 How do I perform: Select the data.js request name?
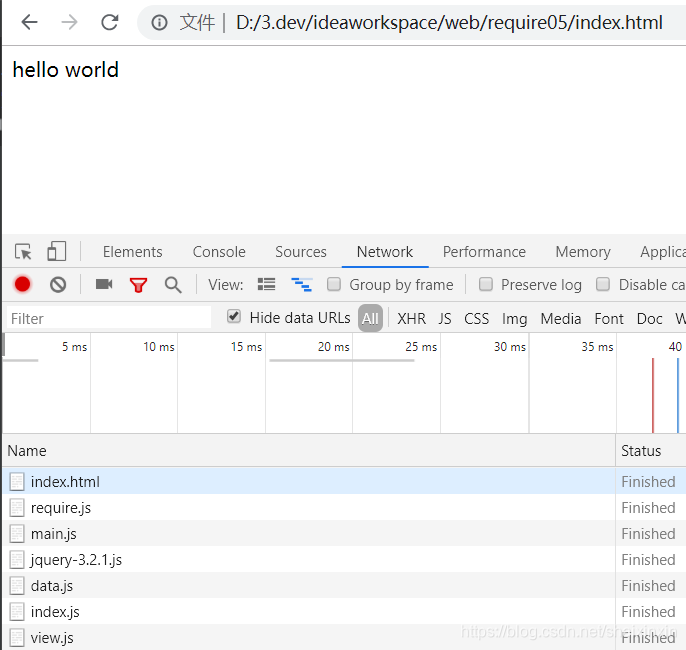[52, 586]
